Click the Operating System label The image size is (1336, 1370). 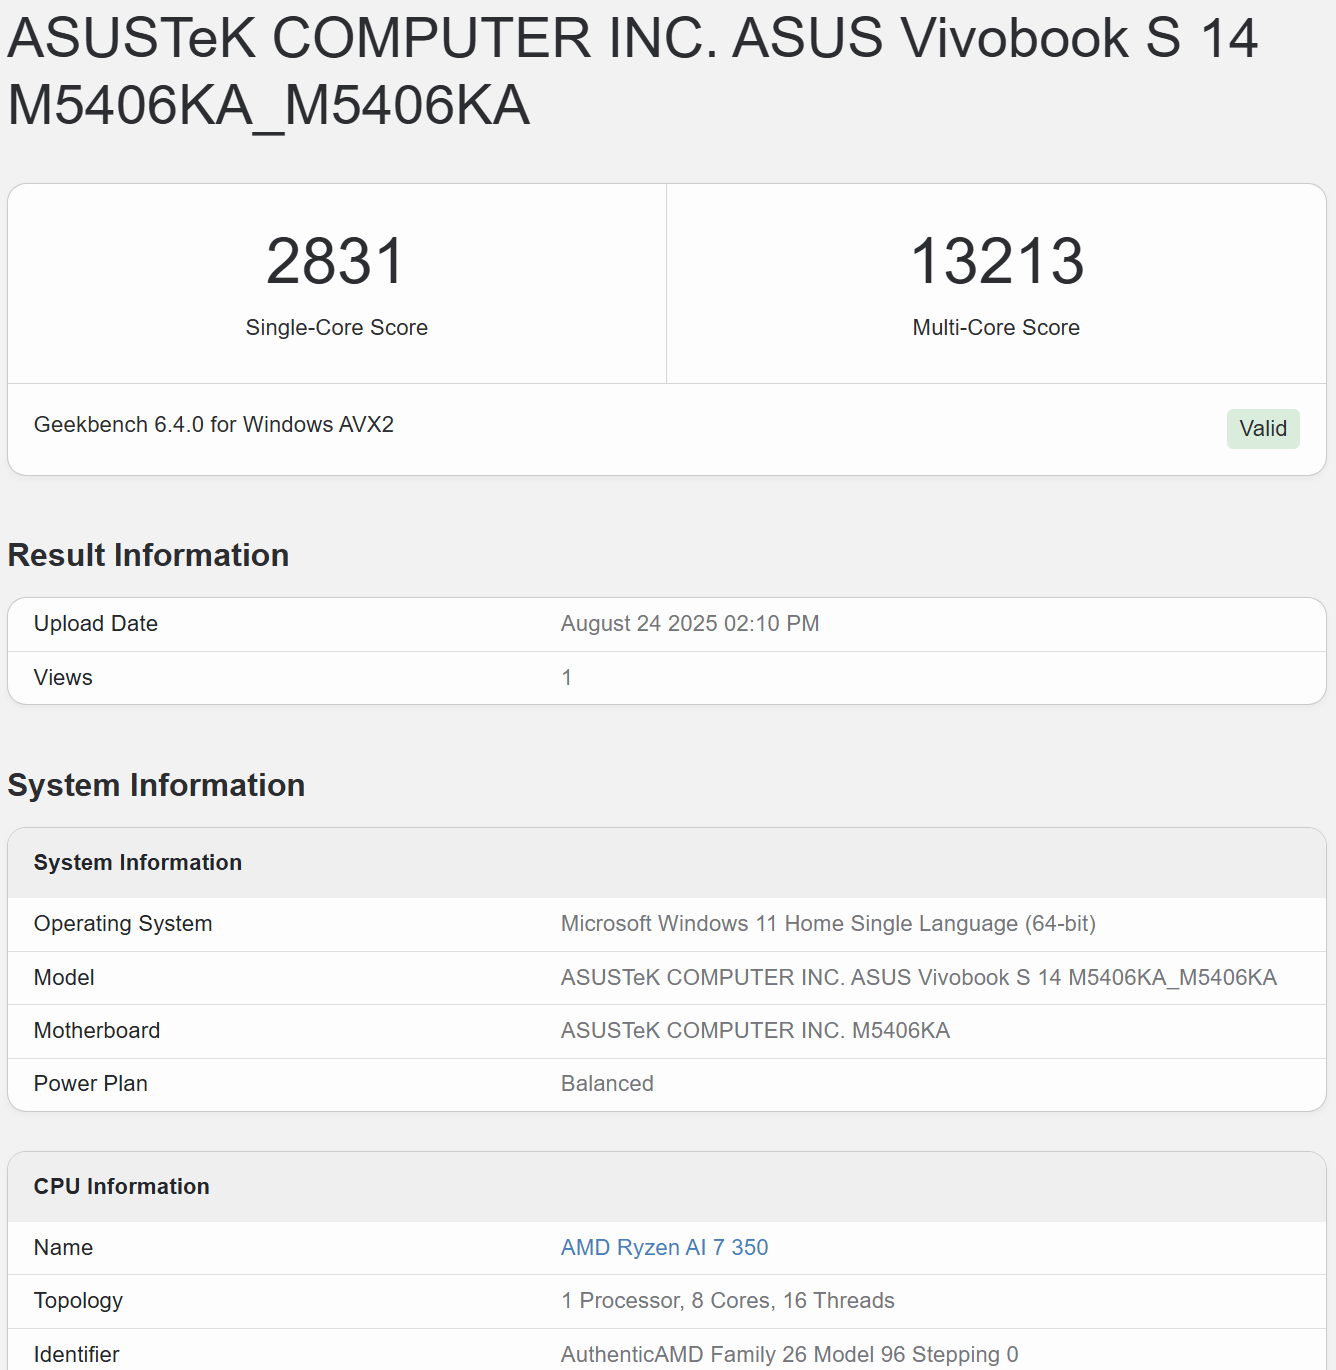tap(123, 924)
